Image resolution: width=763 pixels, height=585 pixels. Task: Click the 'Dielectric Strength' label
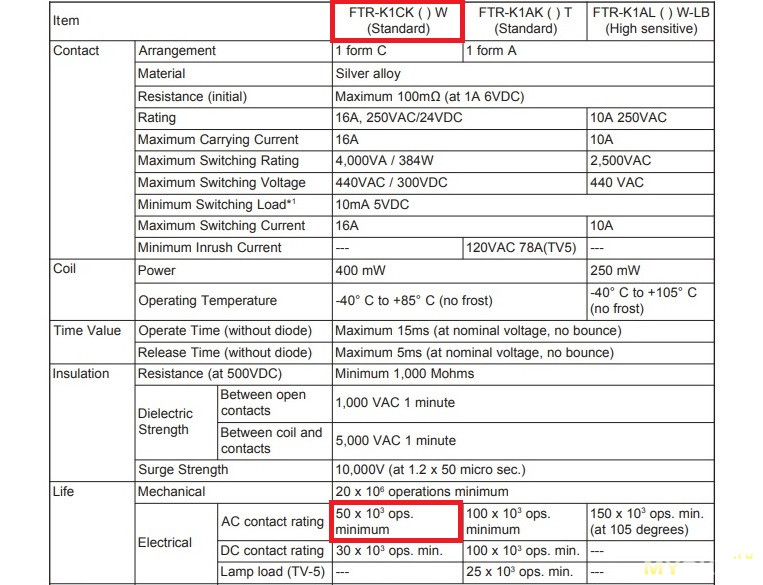click(x=176, y=421)
